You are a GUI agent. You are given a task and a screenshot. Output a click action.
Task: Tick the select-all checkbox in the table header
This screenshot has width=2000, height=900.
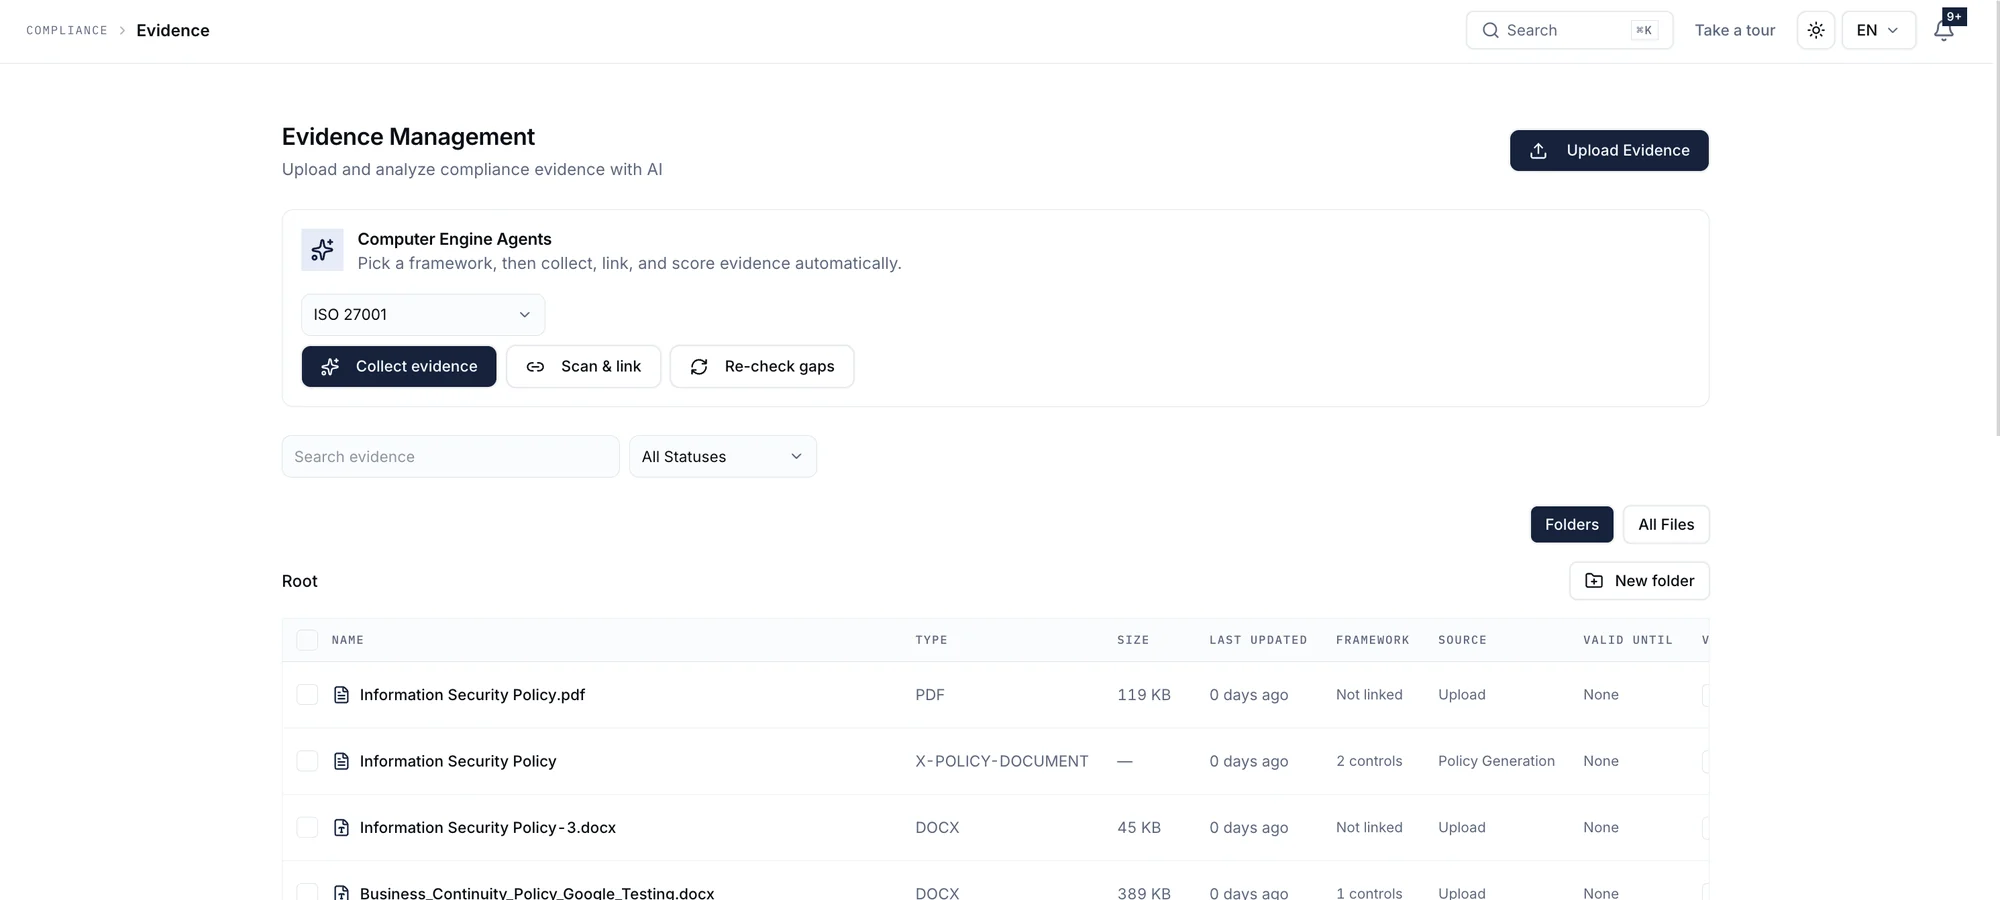[x=307, y=640]
